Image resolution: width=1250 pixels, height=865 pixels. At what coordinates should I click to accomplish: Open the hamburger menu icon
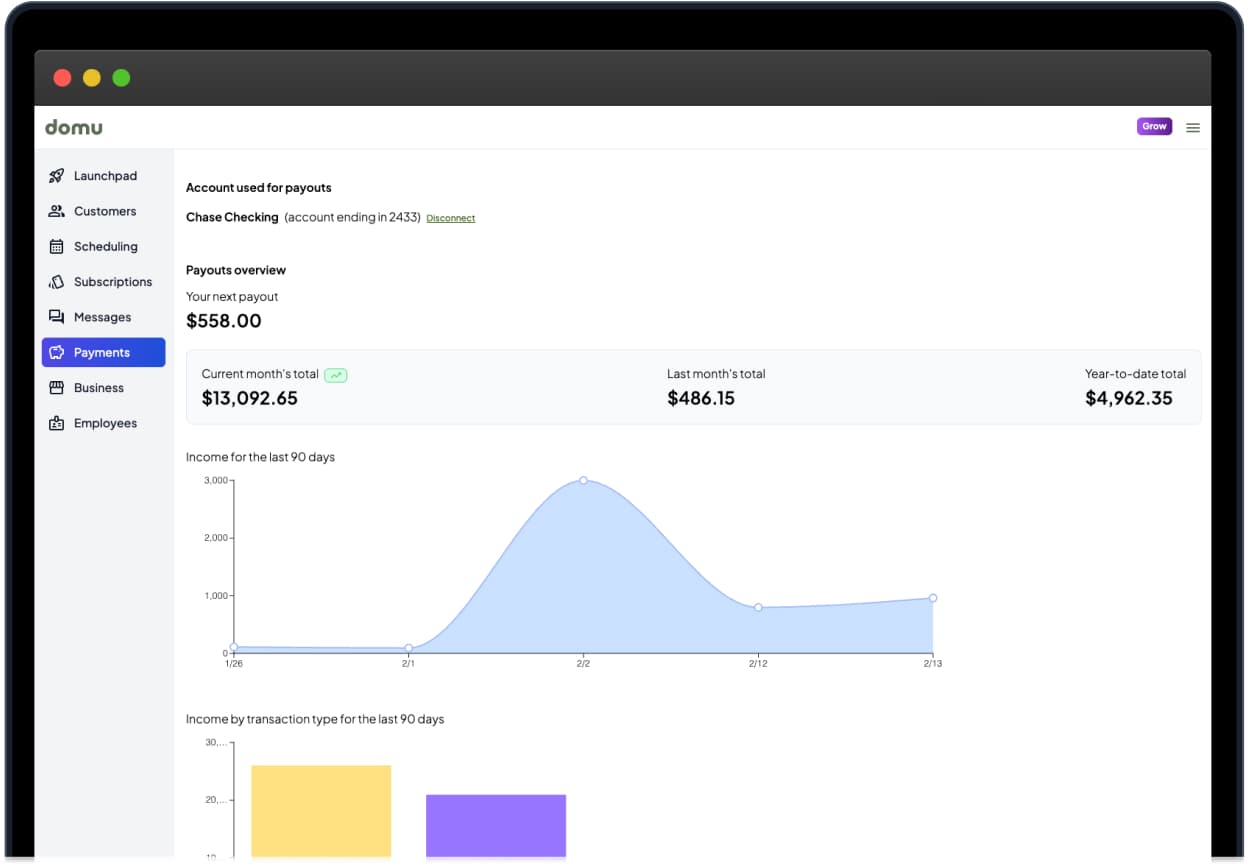pos(1193,127)
